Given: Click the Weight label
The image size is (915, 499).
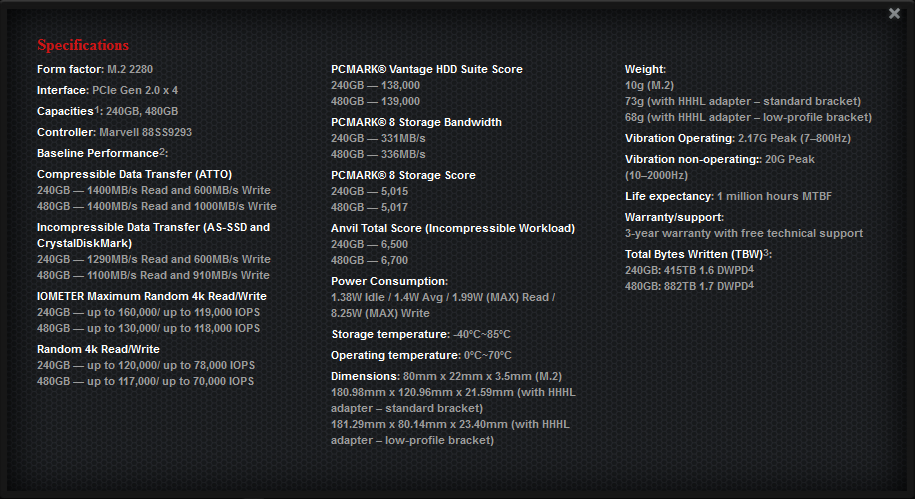Looking at the screenshot, I should (x=645, y=69).
